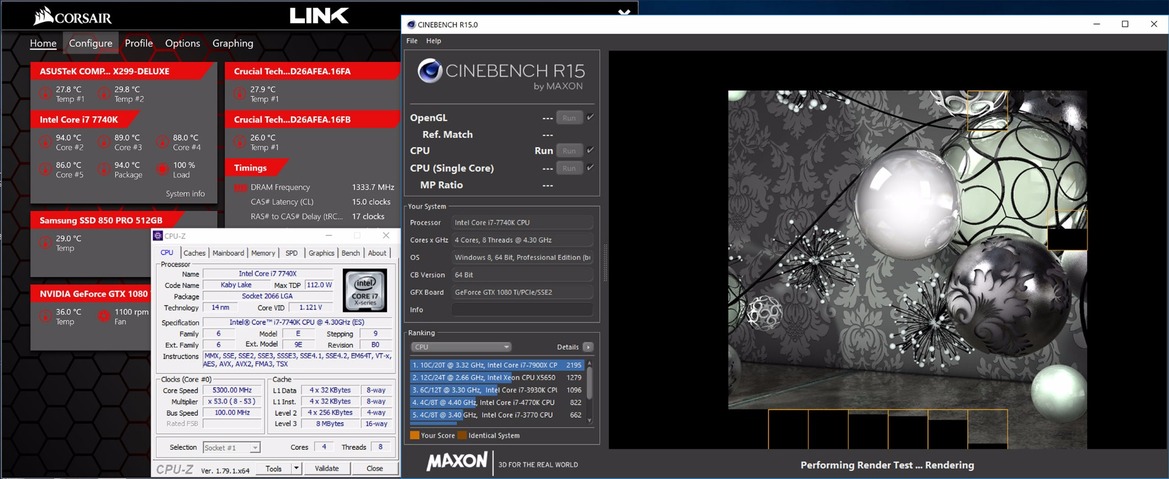Switch to Home tab in Corsair Link
Screen dimensions: 1169x479
(x=43, y=43)
